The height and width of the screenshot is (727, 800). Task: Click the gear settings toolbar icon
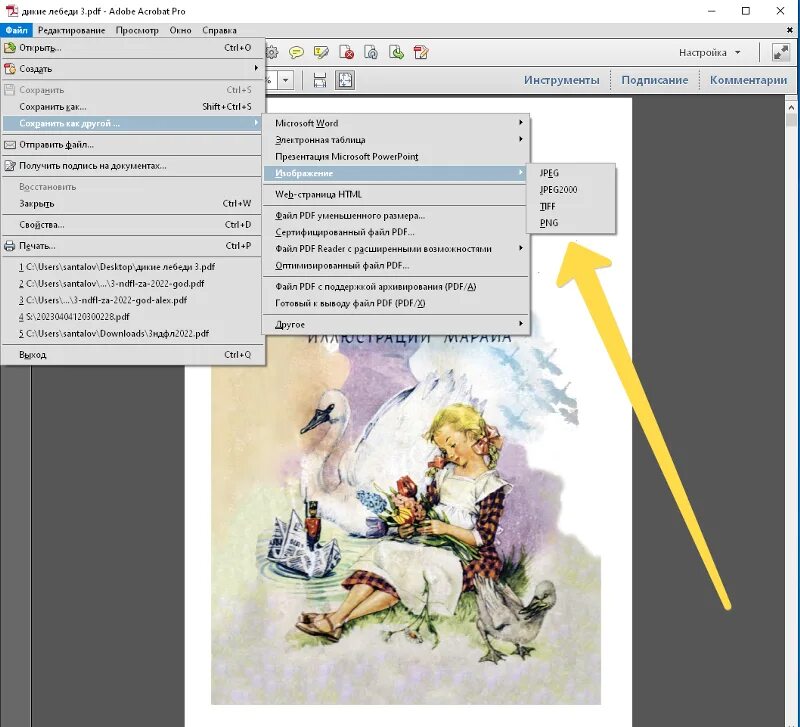[x=272, y=53]
